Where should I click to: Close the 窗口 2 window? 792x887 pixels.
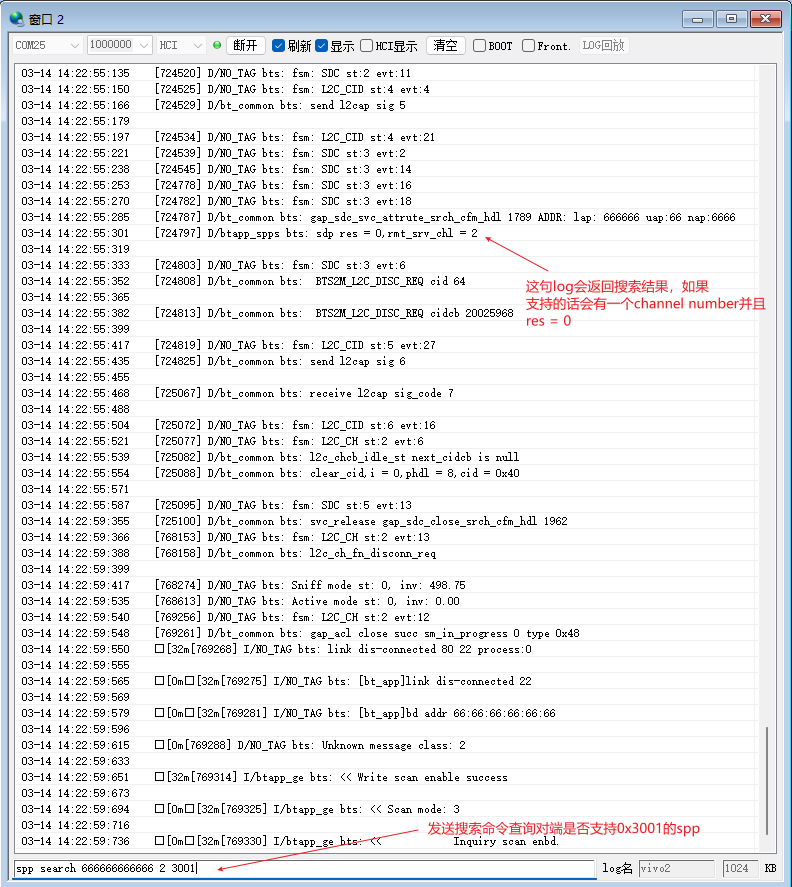pos(765,18)
